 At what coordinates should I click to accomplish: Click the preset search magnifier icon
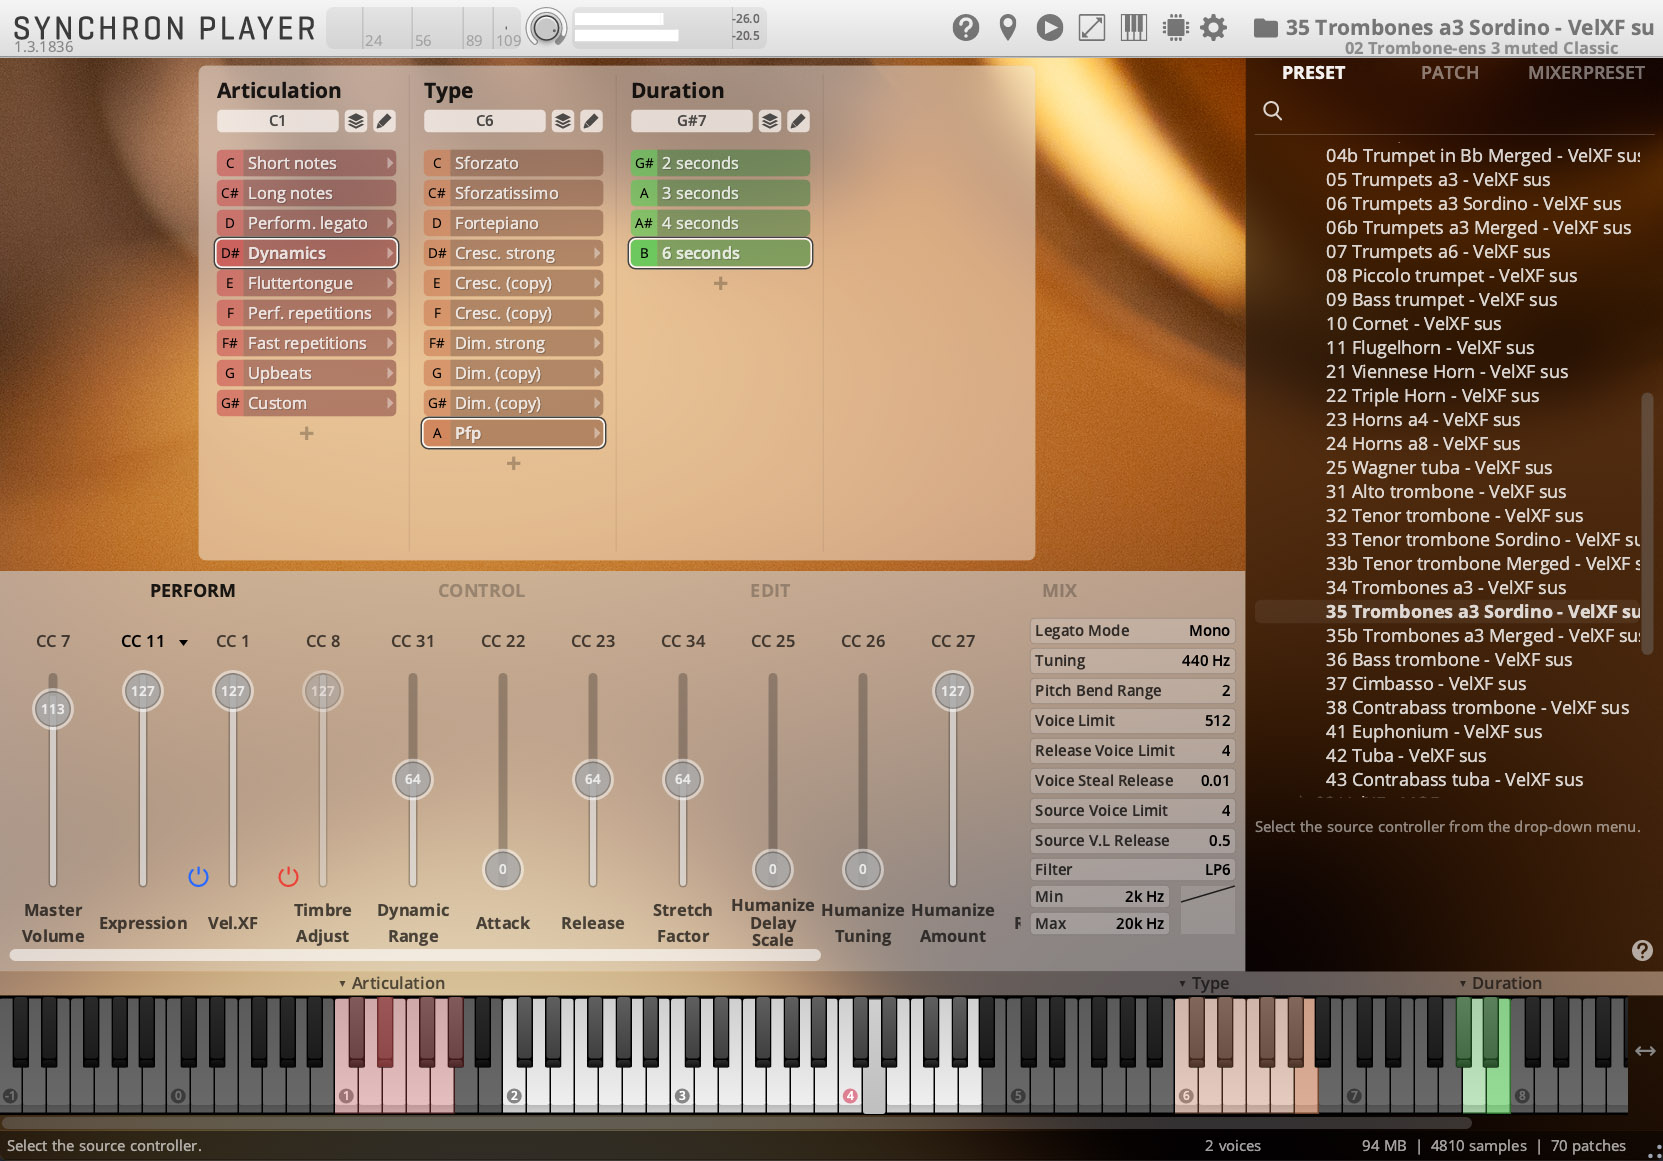coord(1272,110)
